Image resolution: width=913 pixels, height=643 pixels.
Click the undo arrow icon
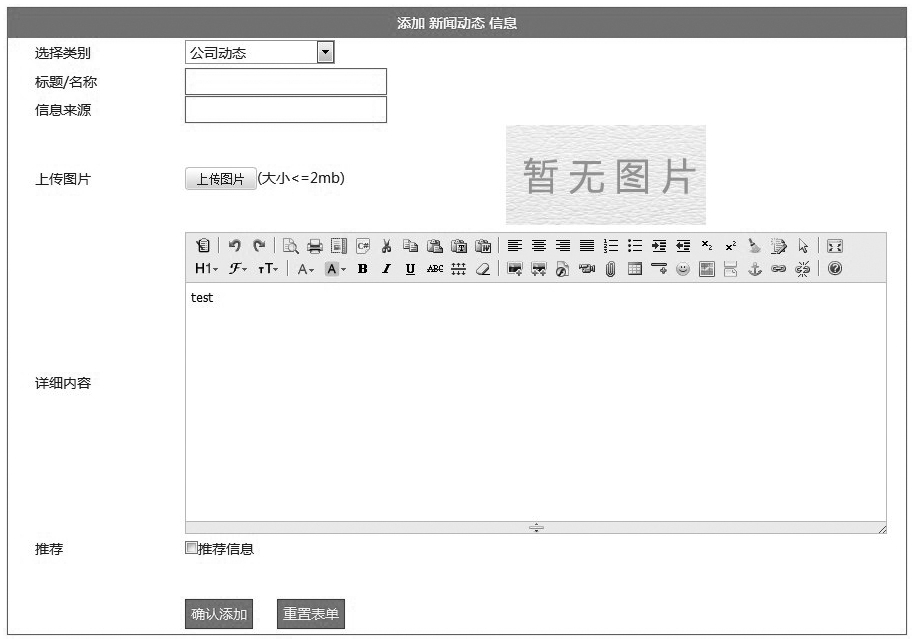(235, 246)
